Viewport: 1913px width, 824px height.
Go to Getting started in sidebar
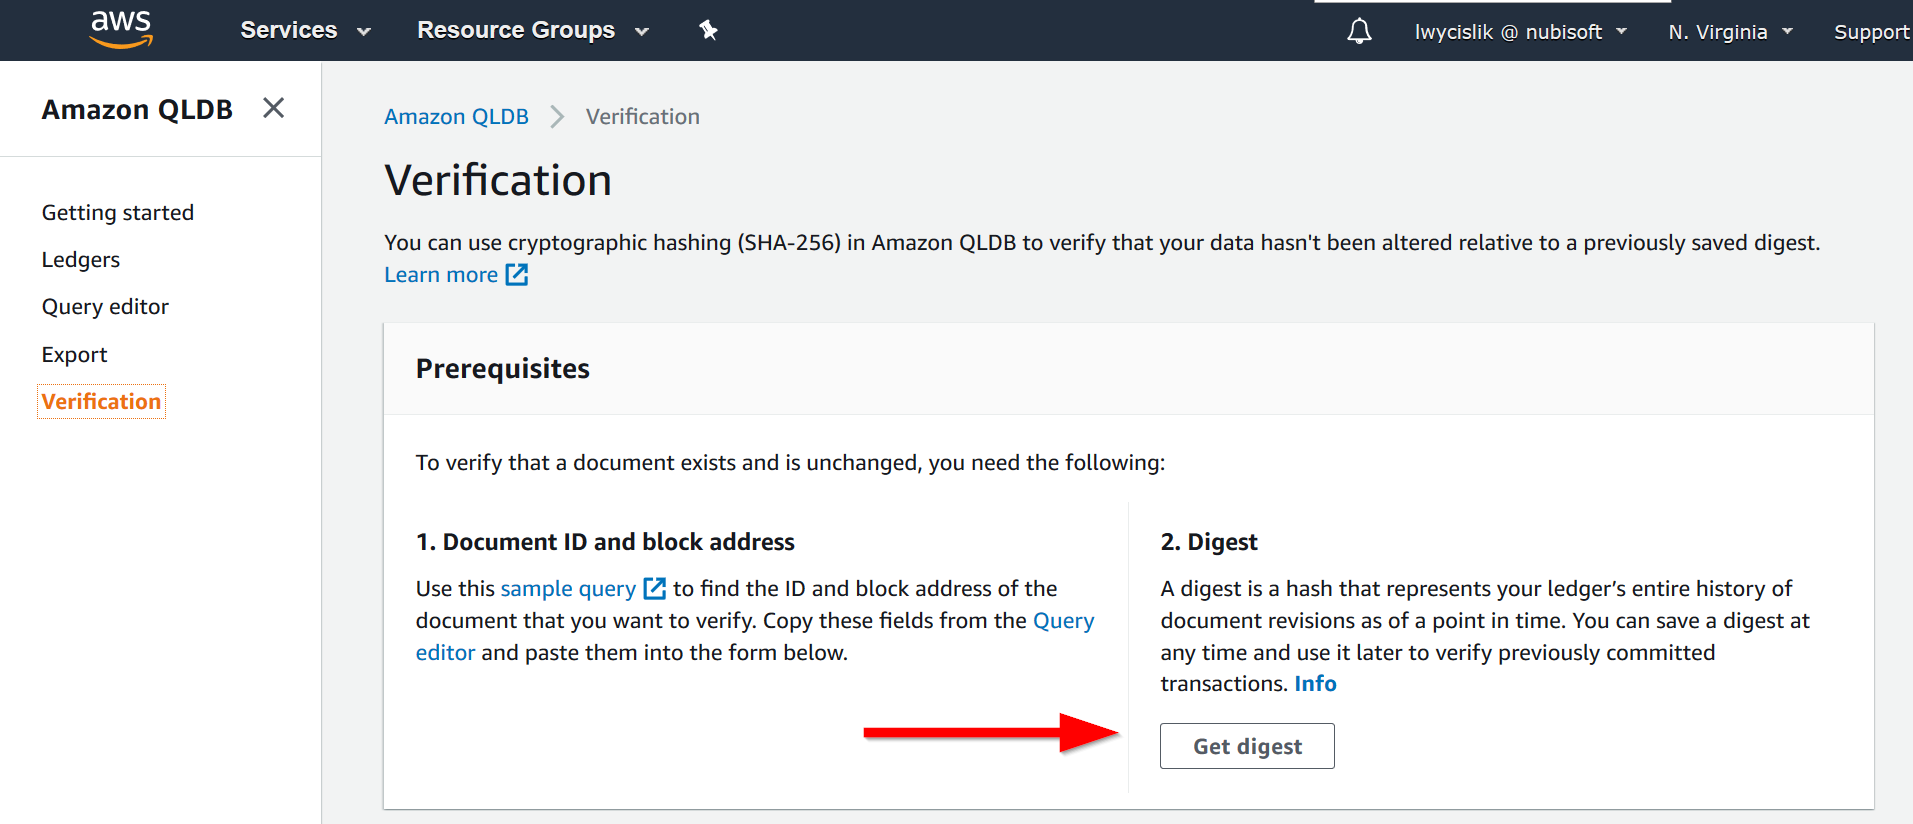click(118, 213)
